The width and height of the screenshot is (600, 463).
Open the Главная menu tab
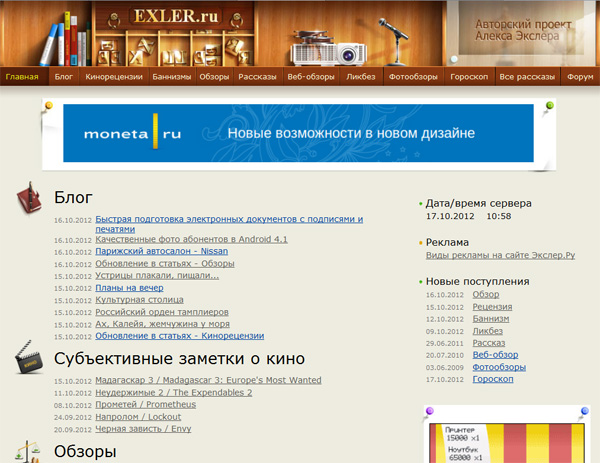coord(21,76)
